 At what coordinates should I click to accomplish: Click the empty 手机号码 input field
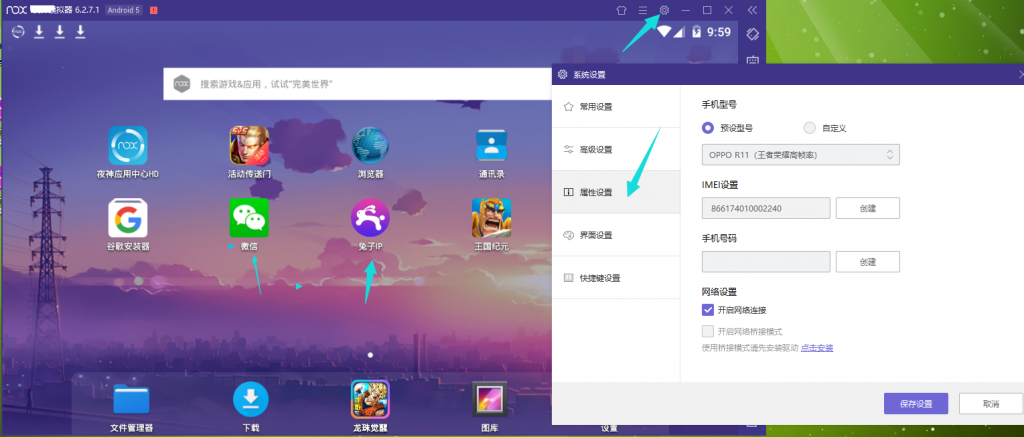[766, 262]
